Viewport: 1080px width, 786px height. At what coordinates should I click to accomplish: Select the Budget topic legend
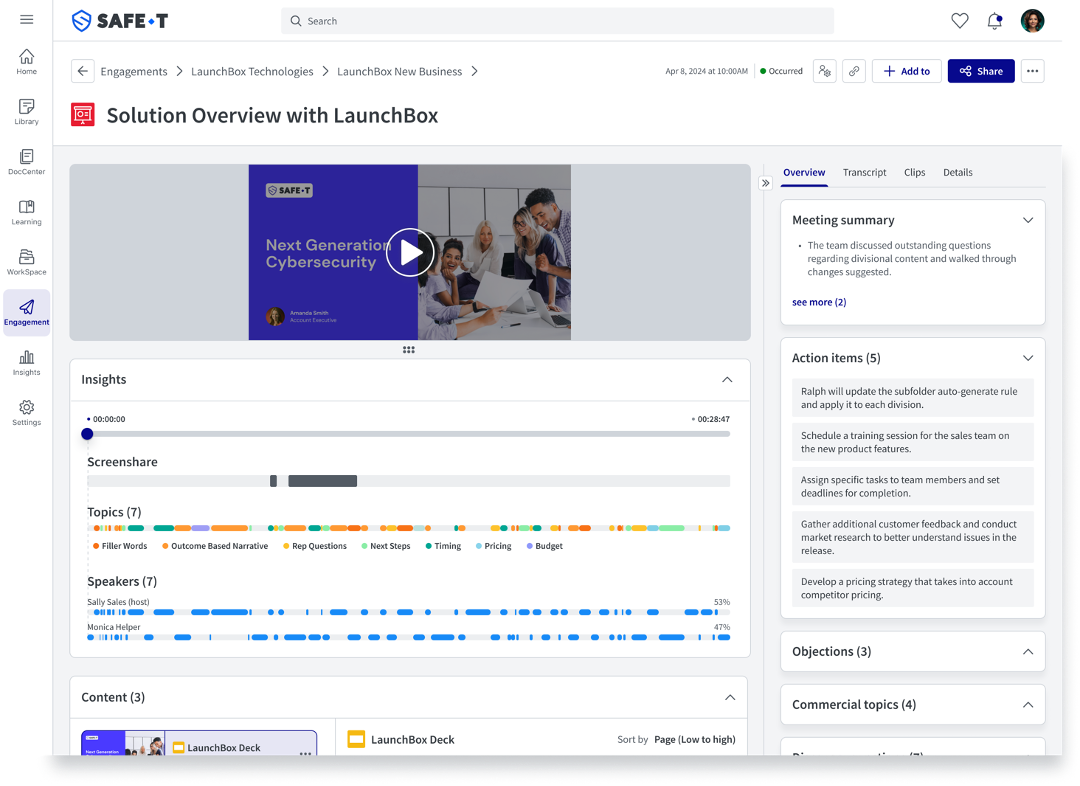[x=544, y=546]
